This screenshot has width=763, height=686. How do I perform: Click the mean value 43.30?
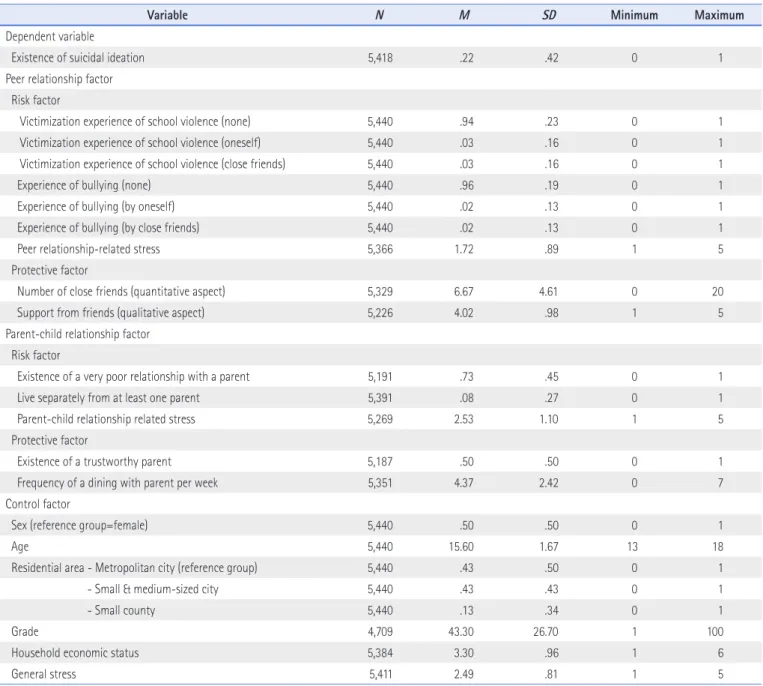point(461,632)
